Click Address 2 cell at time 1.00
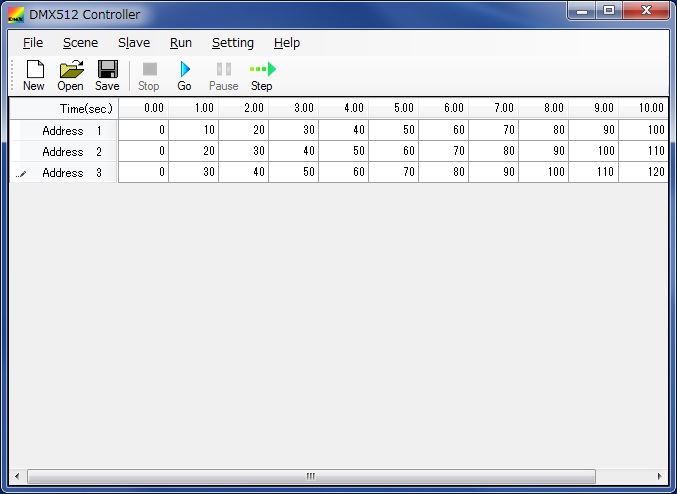The height and width of the screenshot is (494, 677). tap(193, 151)
